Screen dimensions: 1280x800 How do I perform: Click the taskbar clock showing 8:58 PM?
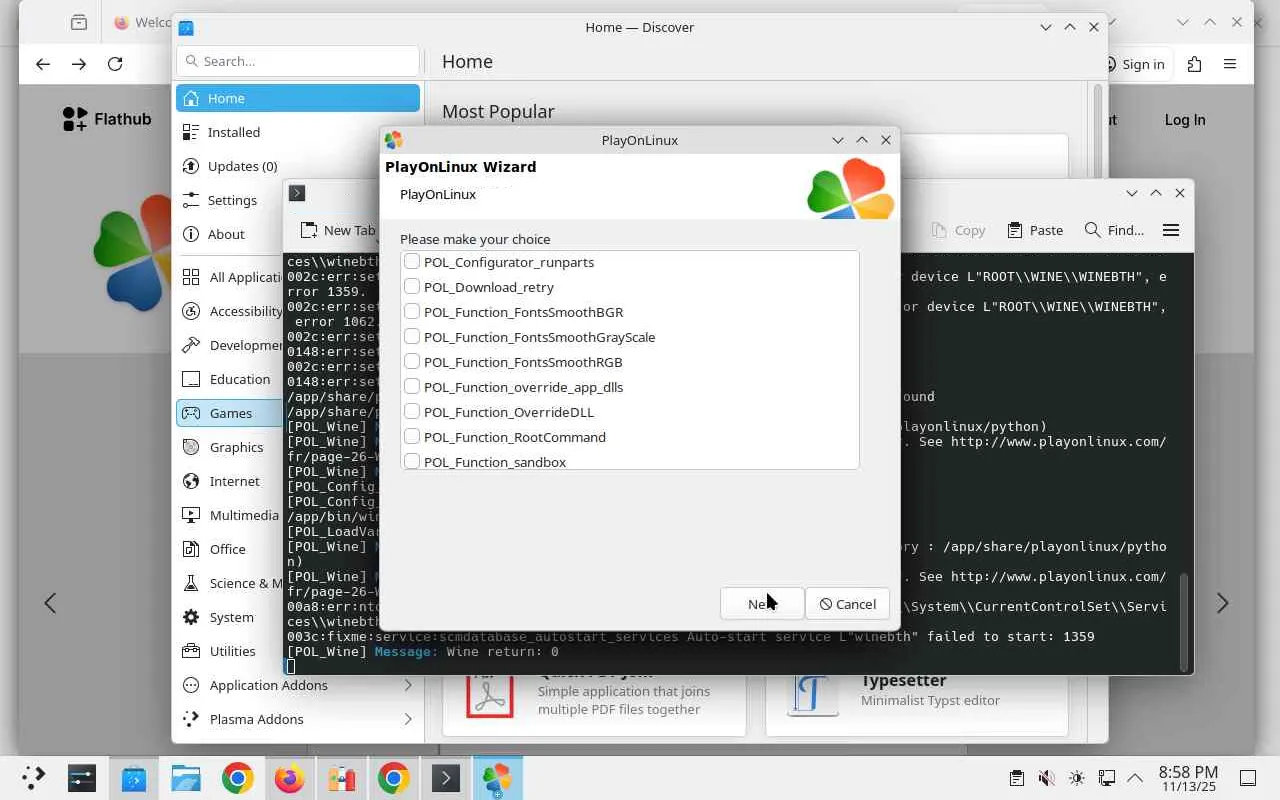(1188, 778)
